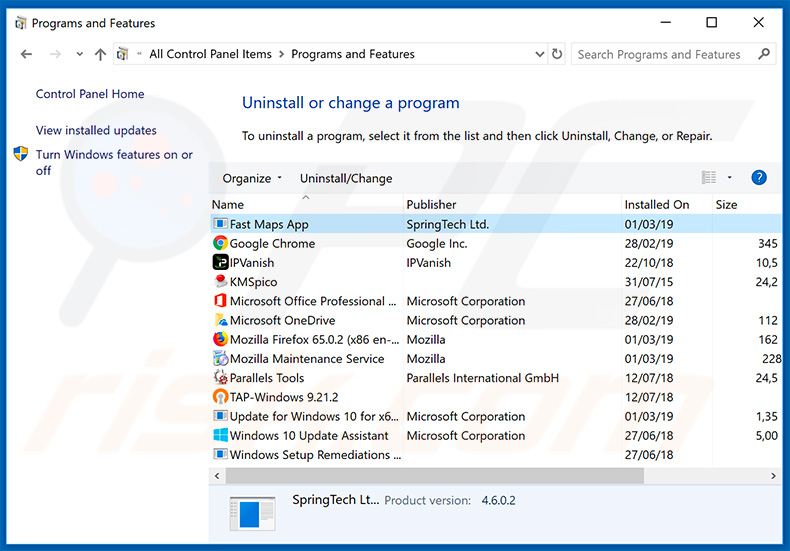Image resolution: width=790 pixels, height=551 pixels.
Task: Click the Update for Windows 10 icon
Action: point(220,416)
